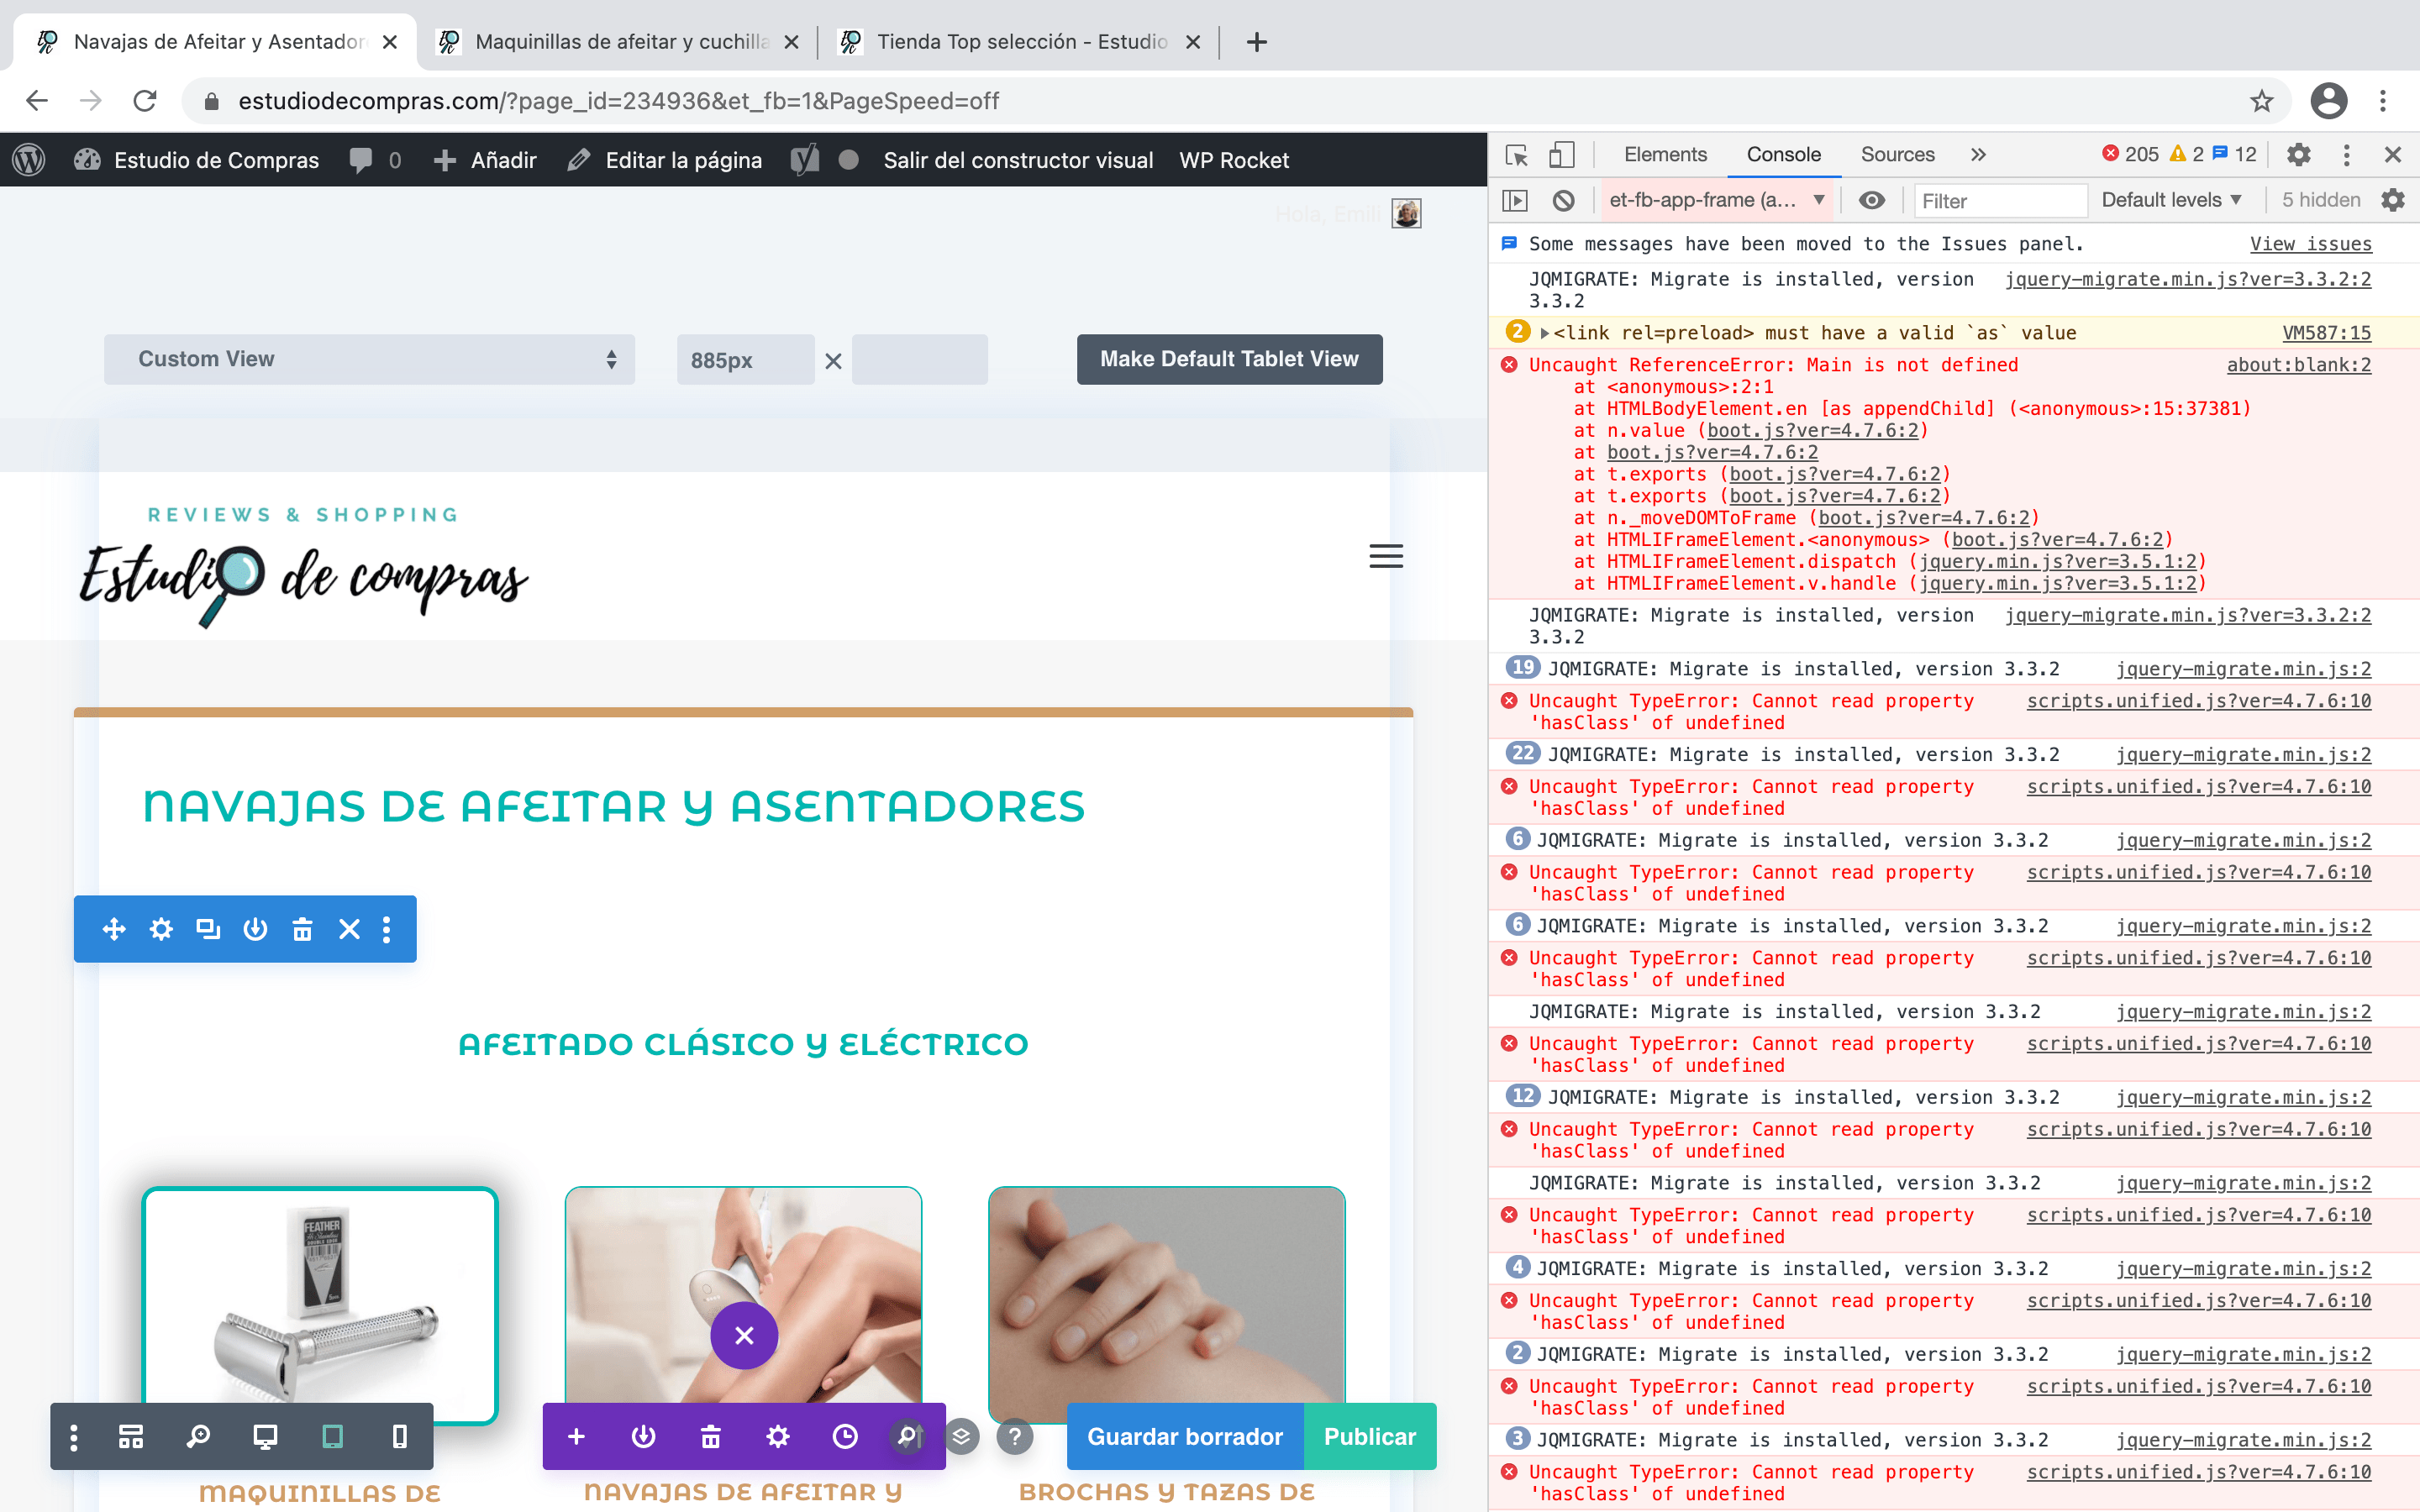Open new browser tab with plus button

1257,42
